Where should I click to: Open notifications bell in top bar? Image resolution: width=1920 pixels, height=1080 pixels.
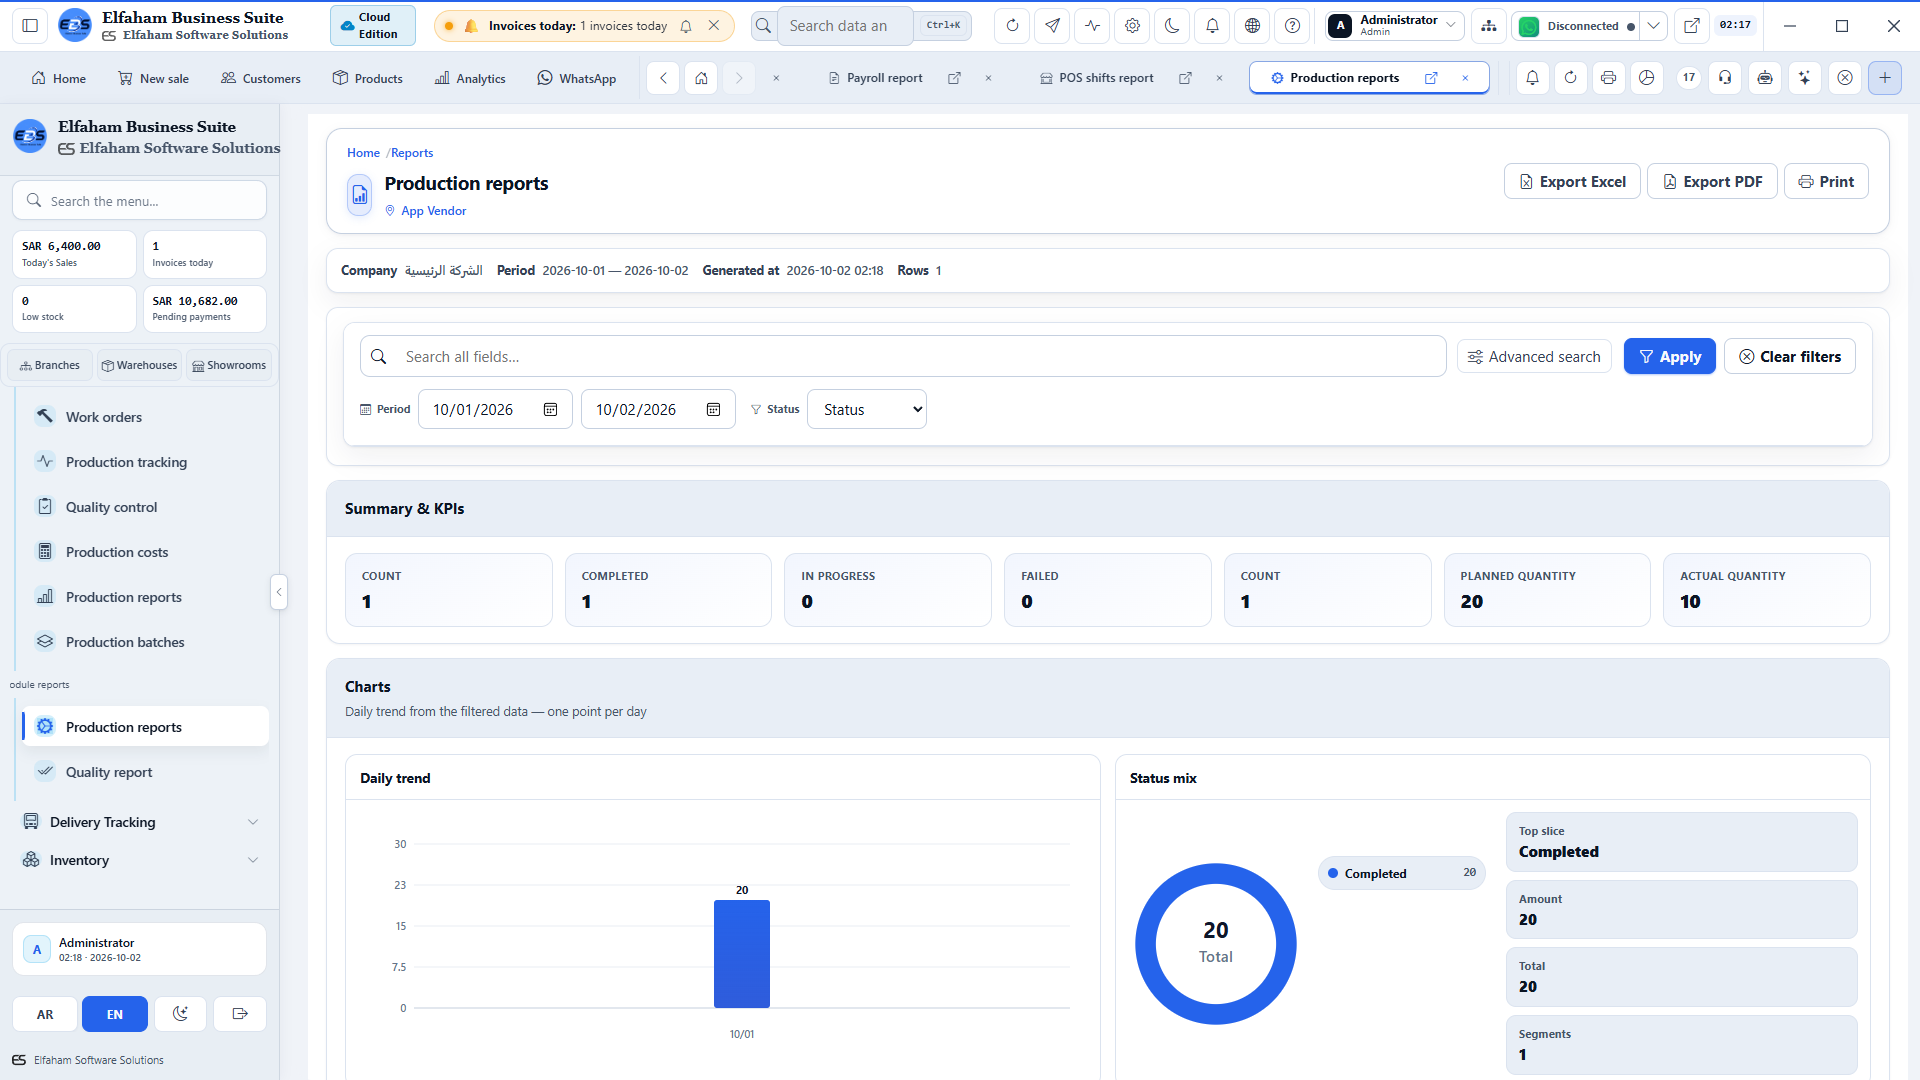[x=1212, y=26]
